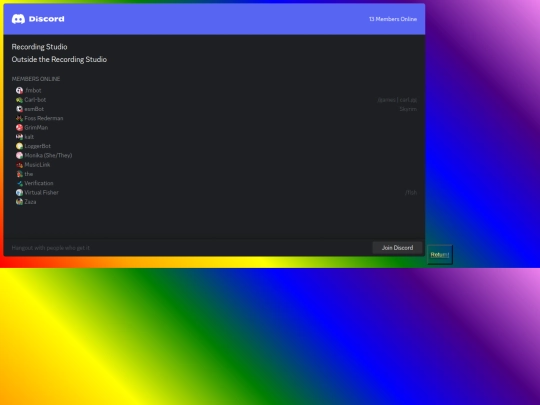Select the GrimMan member avatar
The height and width of the screenshot is (405, 540).
pyautogui.click(x=19, y=128)
